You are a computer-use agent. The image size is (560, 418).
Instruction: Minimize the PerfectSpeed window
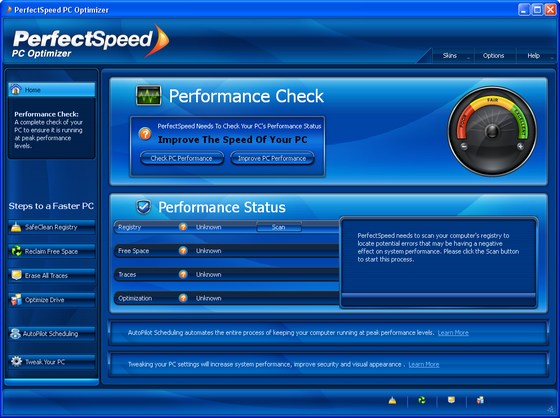[524, 10]
